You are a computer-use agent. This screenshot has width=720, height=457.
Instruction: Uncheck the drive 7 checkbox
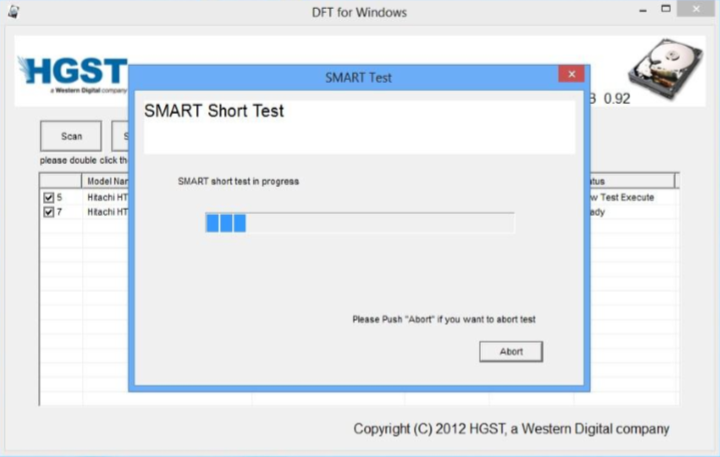coord(48,212)
